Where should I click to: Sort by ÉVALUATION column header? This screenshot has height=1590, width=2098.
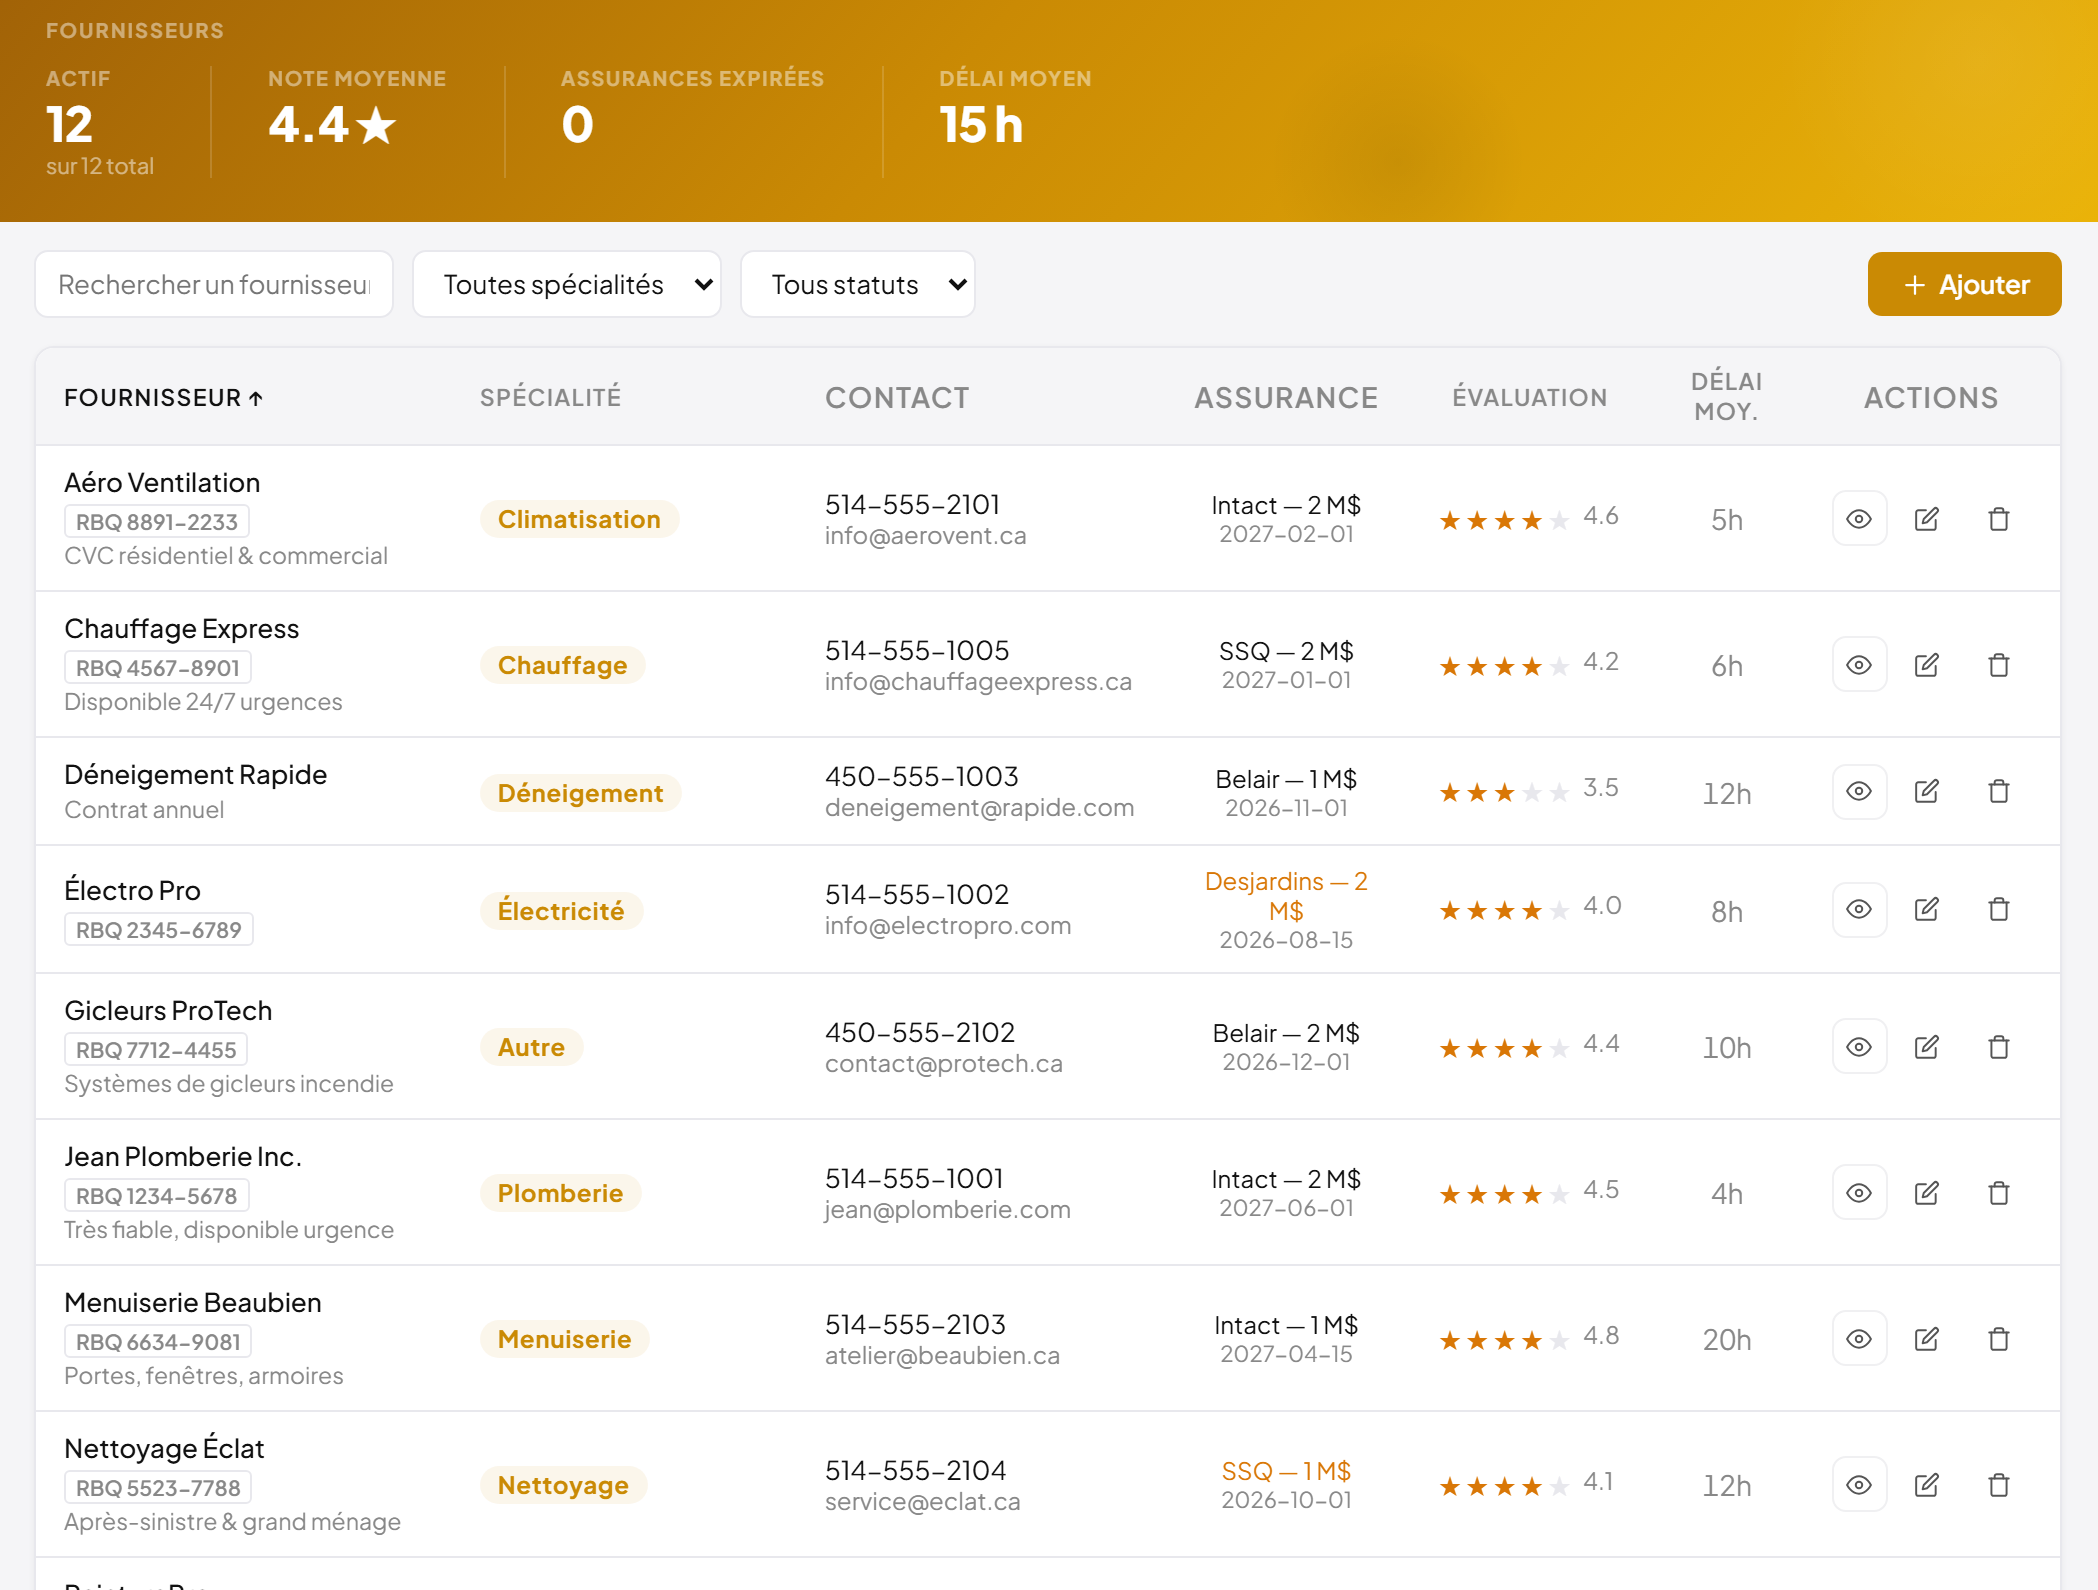pos(1530,397)
